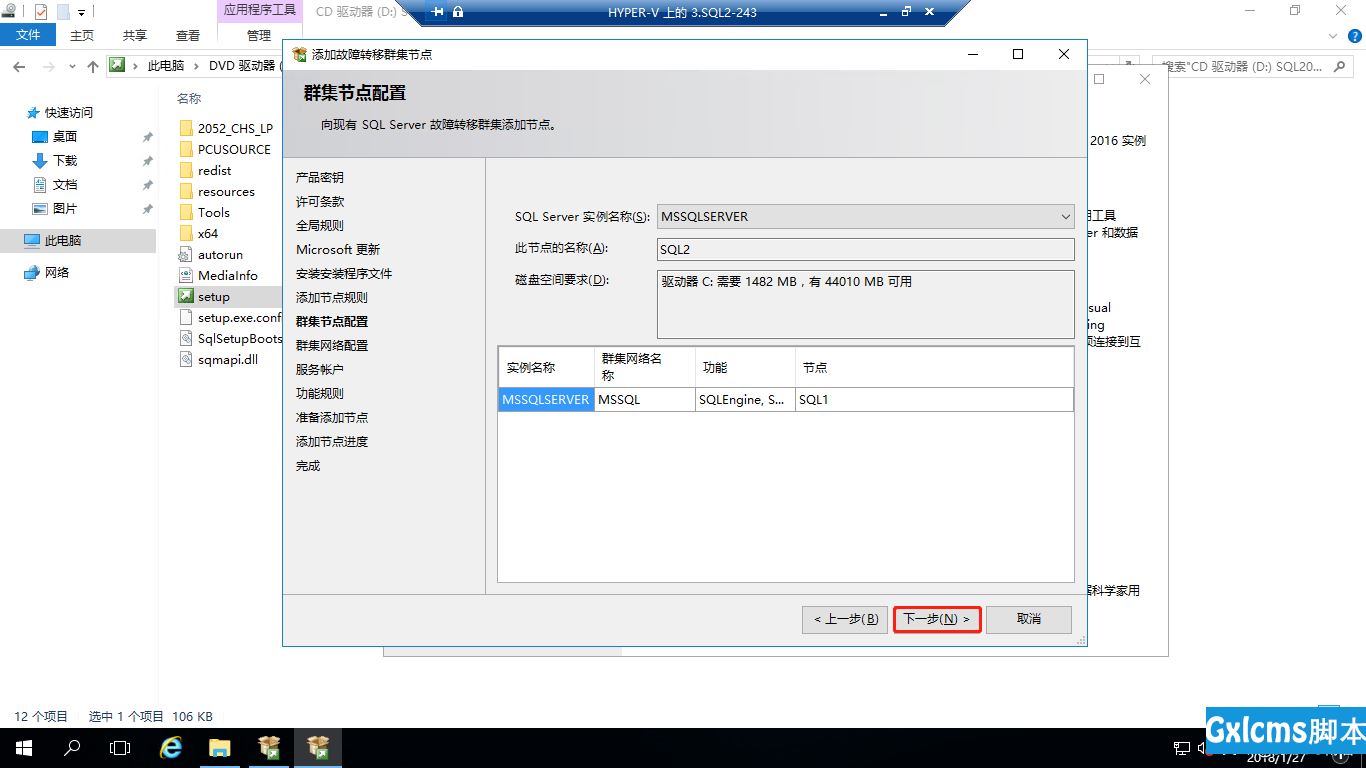Screen dimensions: 1366x768
Task: Switch to the 共享 ribbon tab
Action: (x=135, y=35)
